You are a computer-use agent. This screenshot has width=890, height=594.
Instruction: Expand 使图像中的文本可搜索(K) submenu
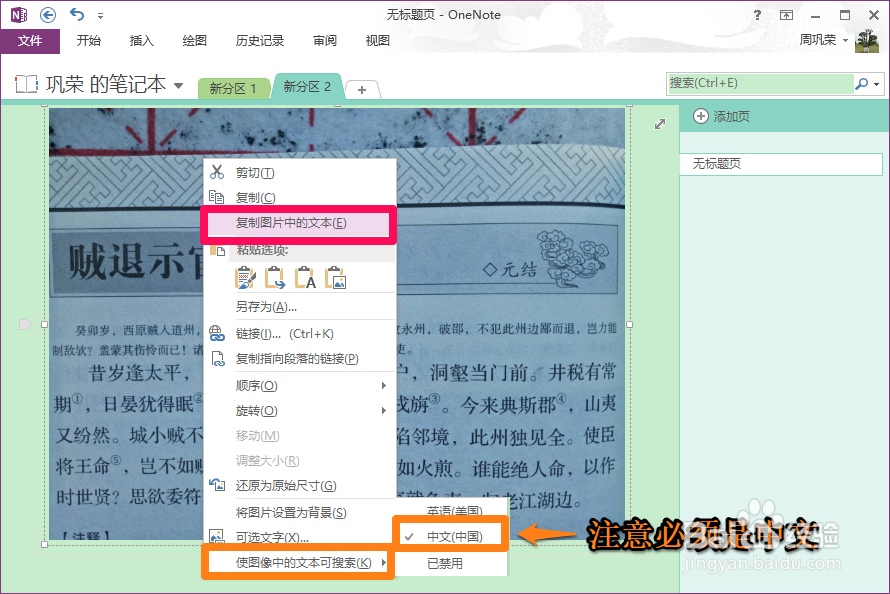298,562
